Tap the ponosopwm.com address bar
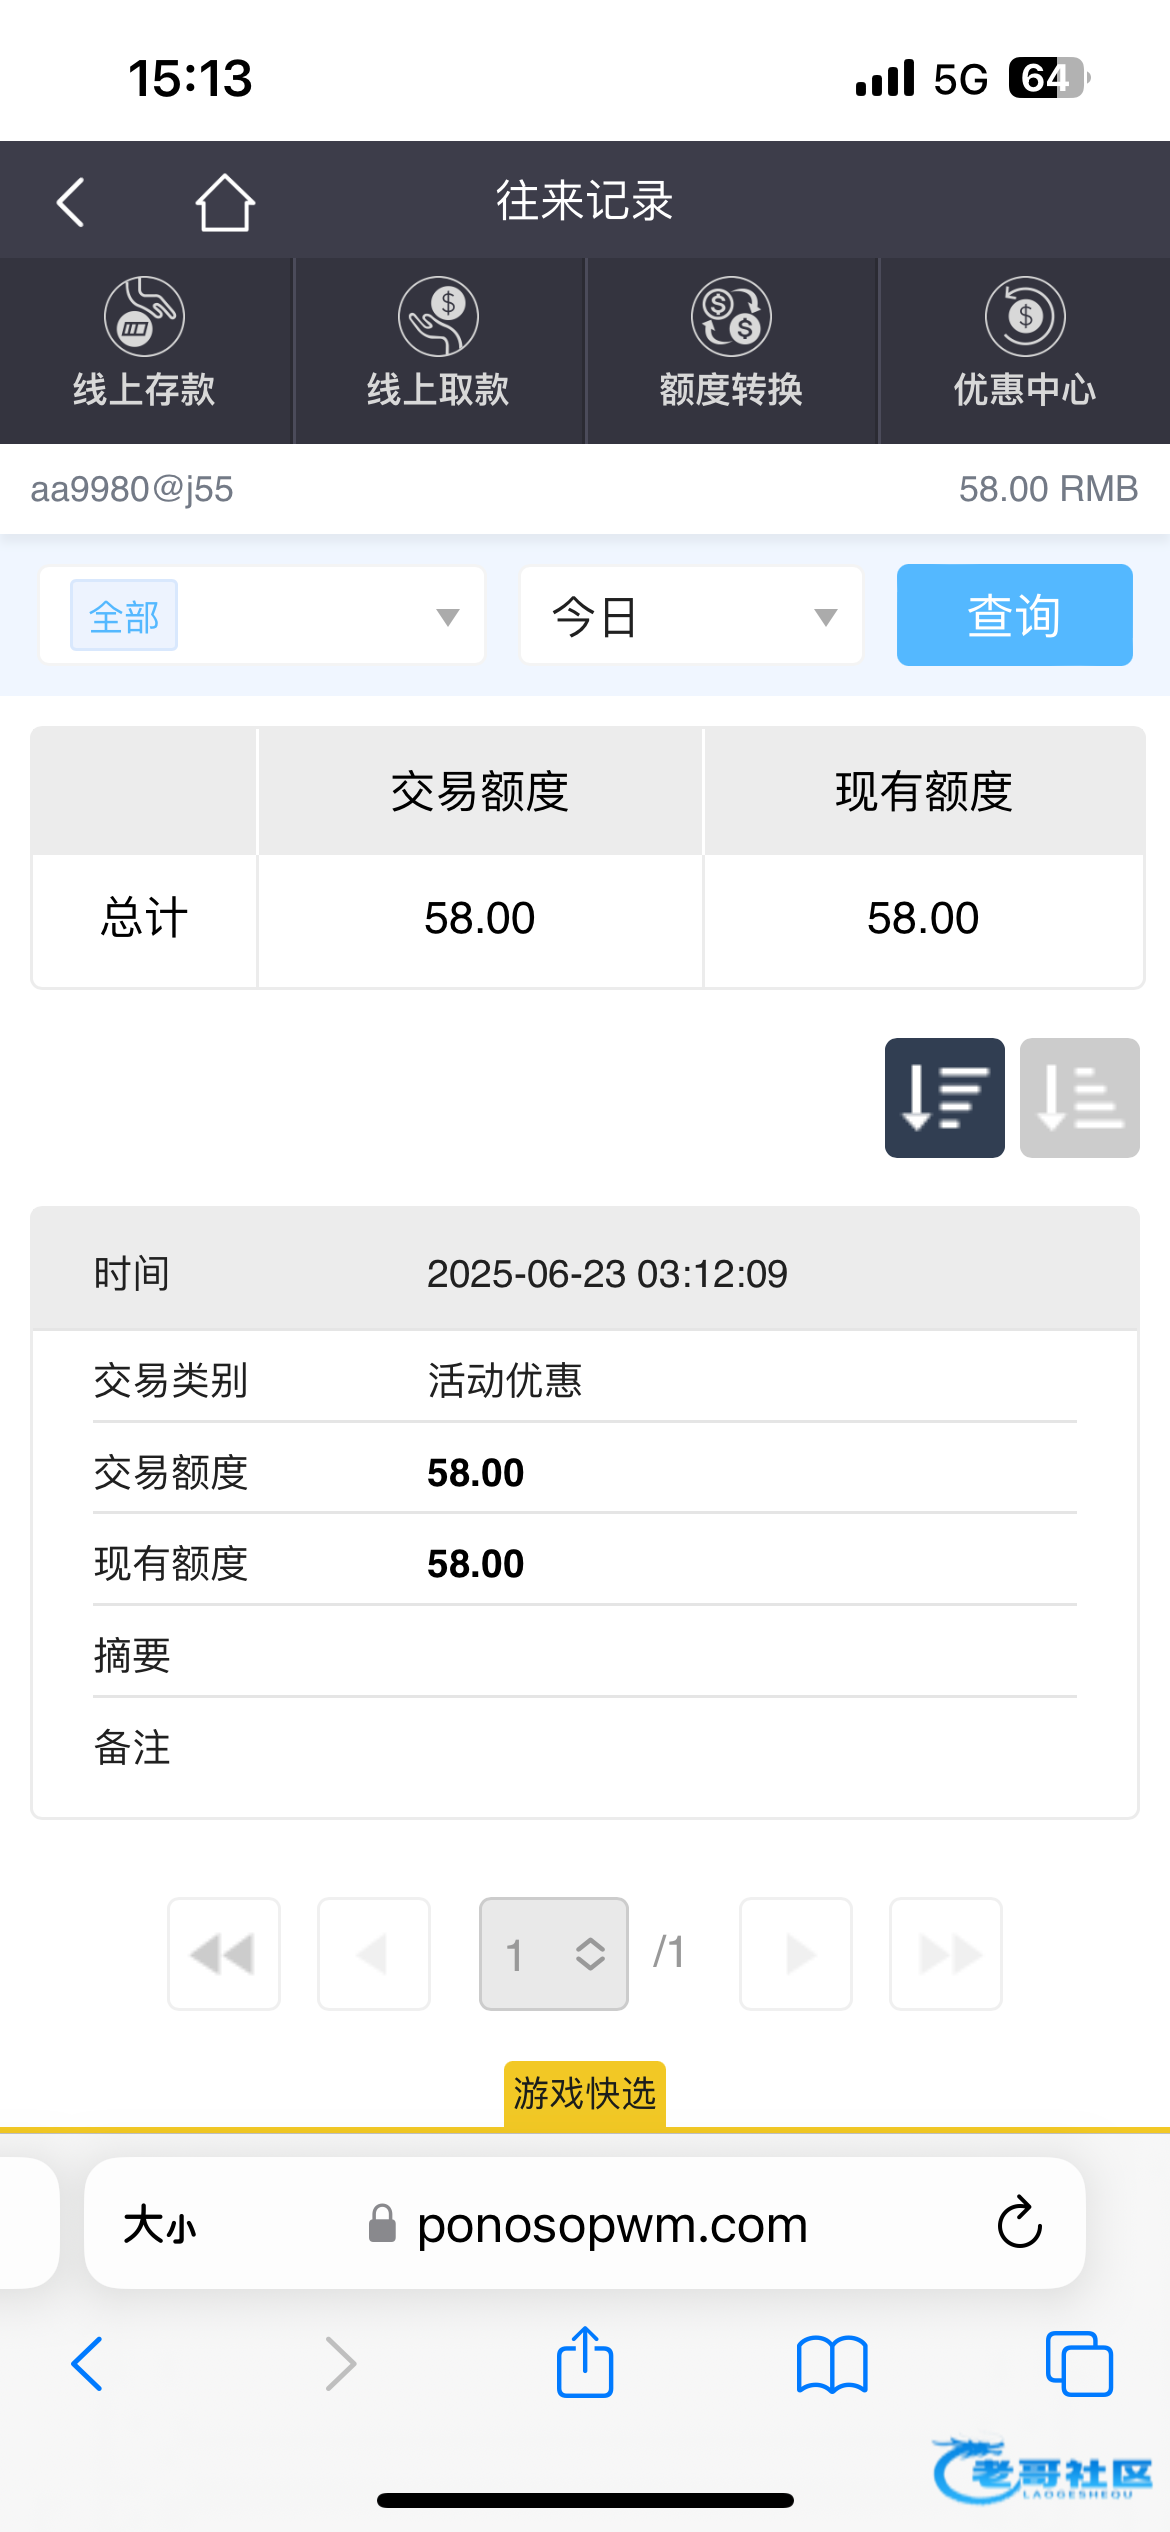Screen dimensions: 1170x2532 611,2225
